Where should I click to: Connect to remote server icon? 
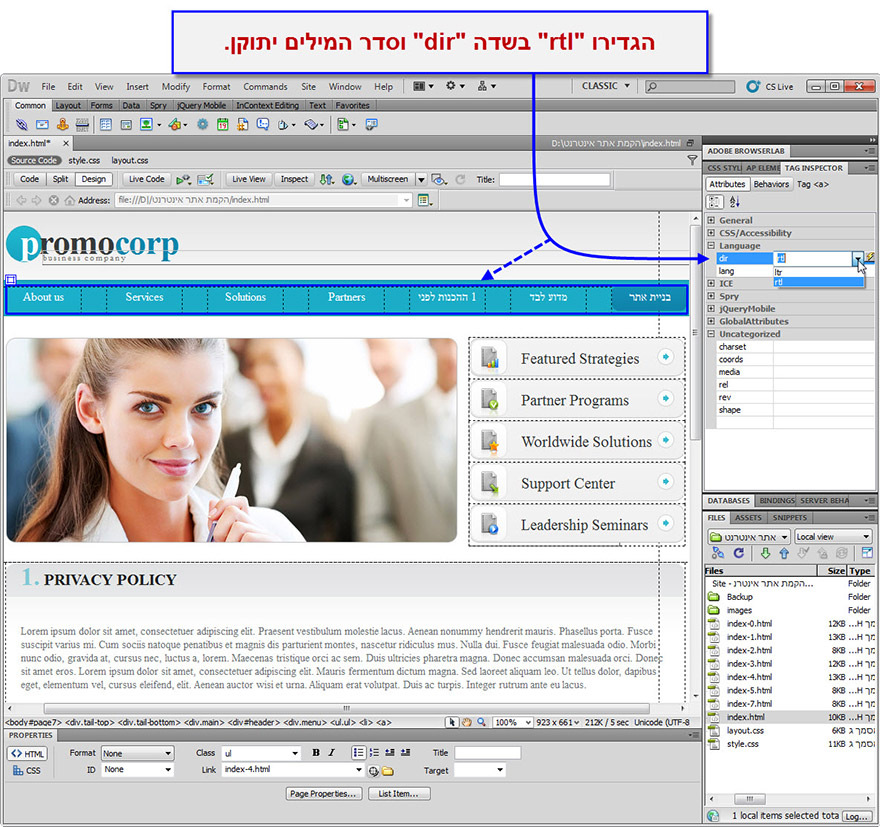tap(718, 553)
